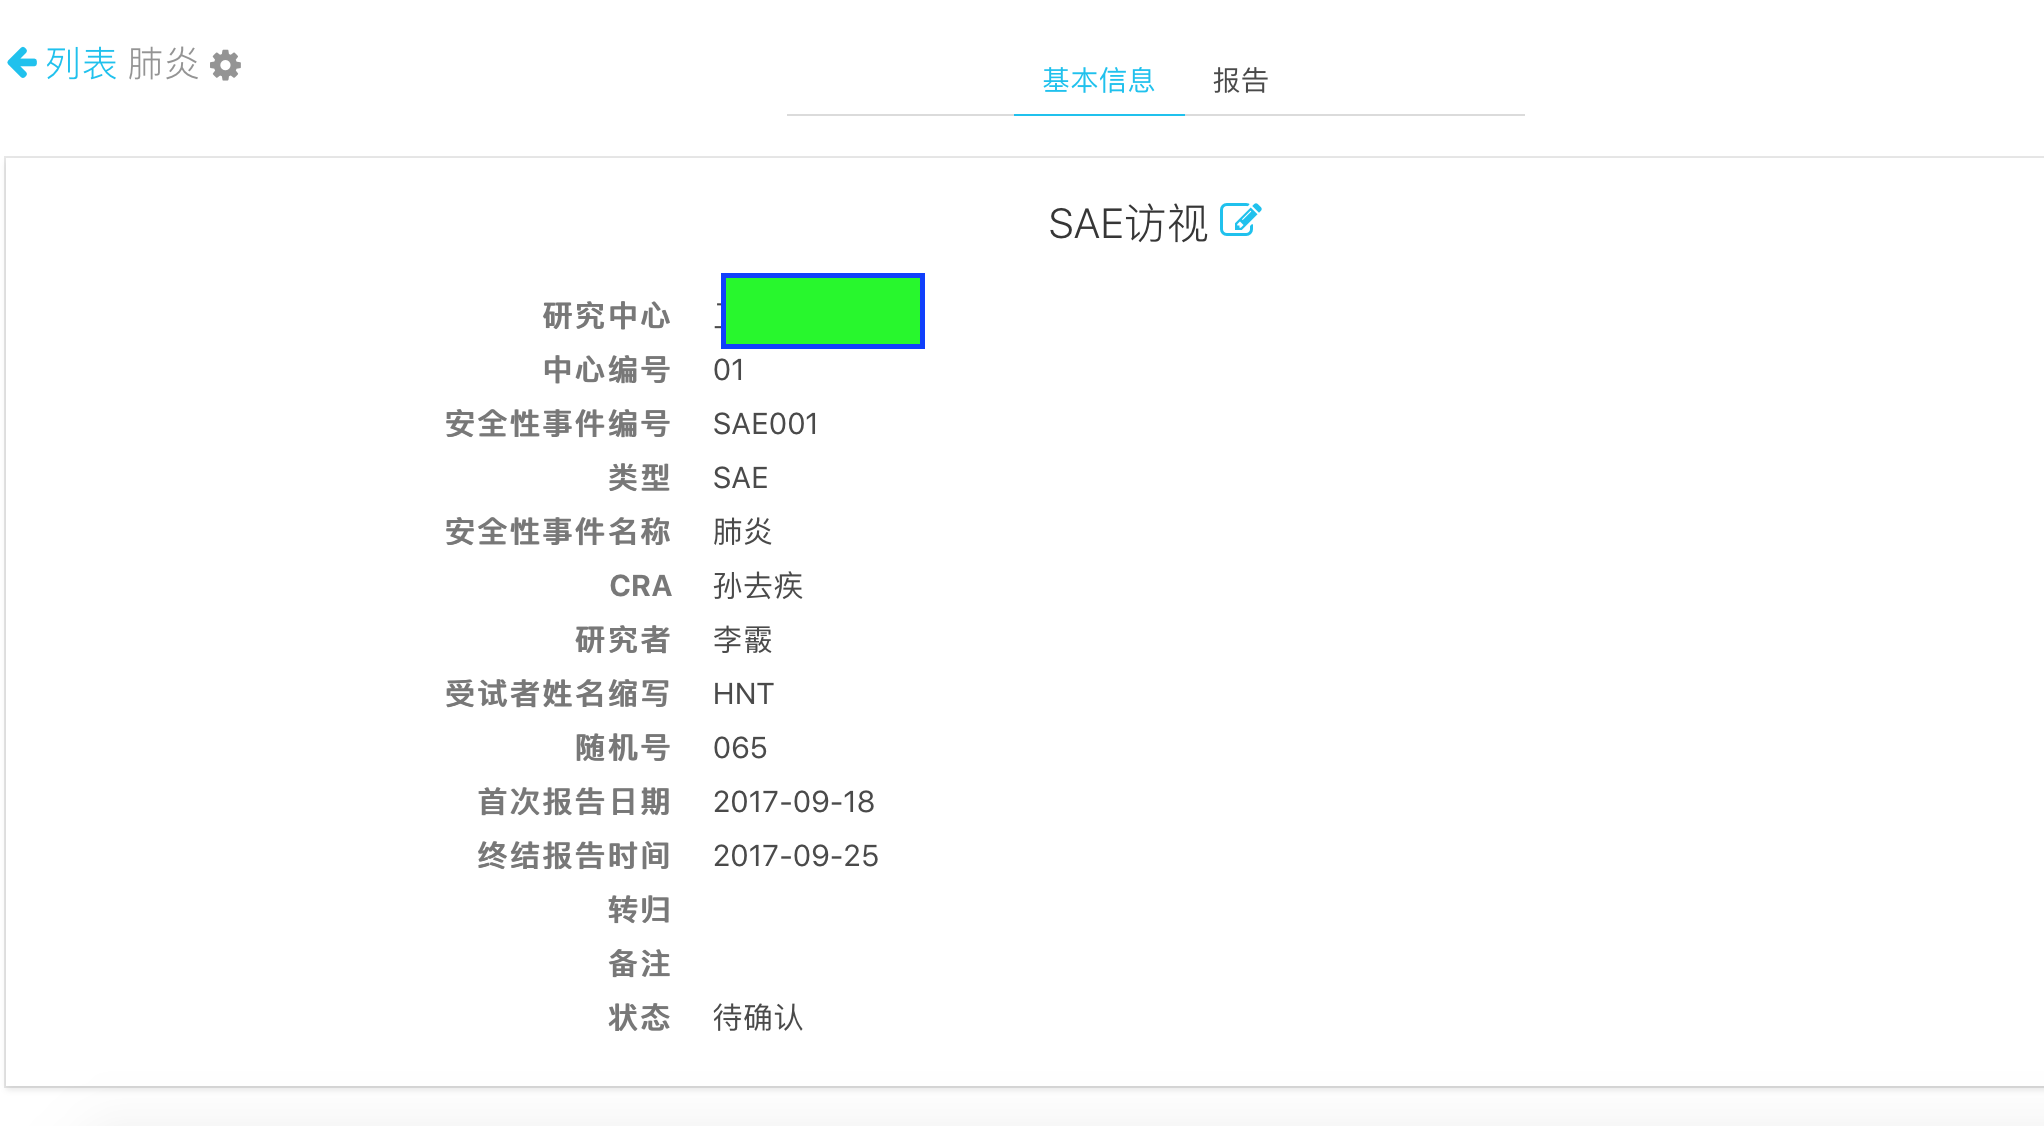The width and height of the screenshot is (2044, 1126).
Task: Click the 安全性事件名称 label
Action: [558, 532]
